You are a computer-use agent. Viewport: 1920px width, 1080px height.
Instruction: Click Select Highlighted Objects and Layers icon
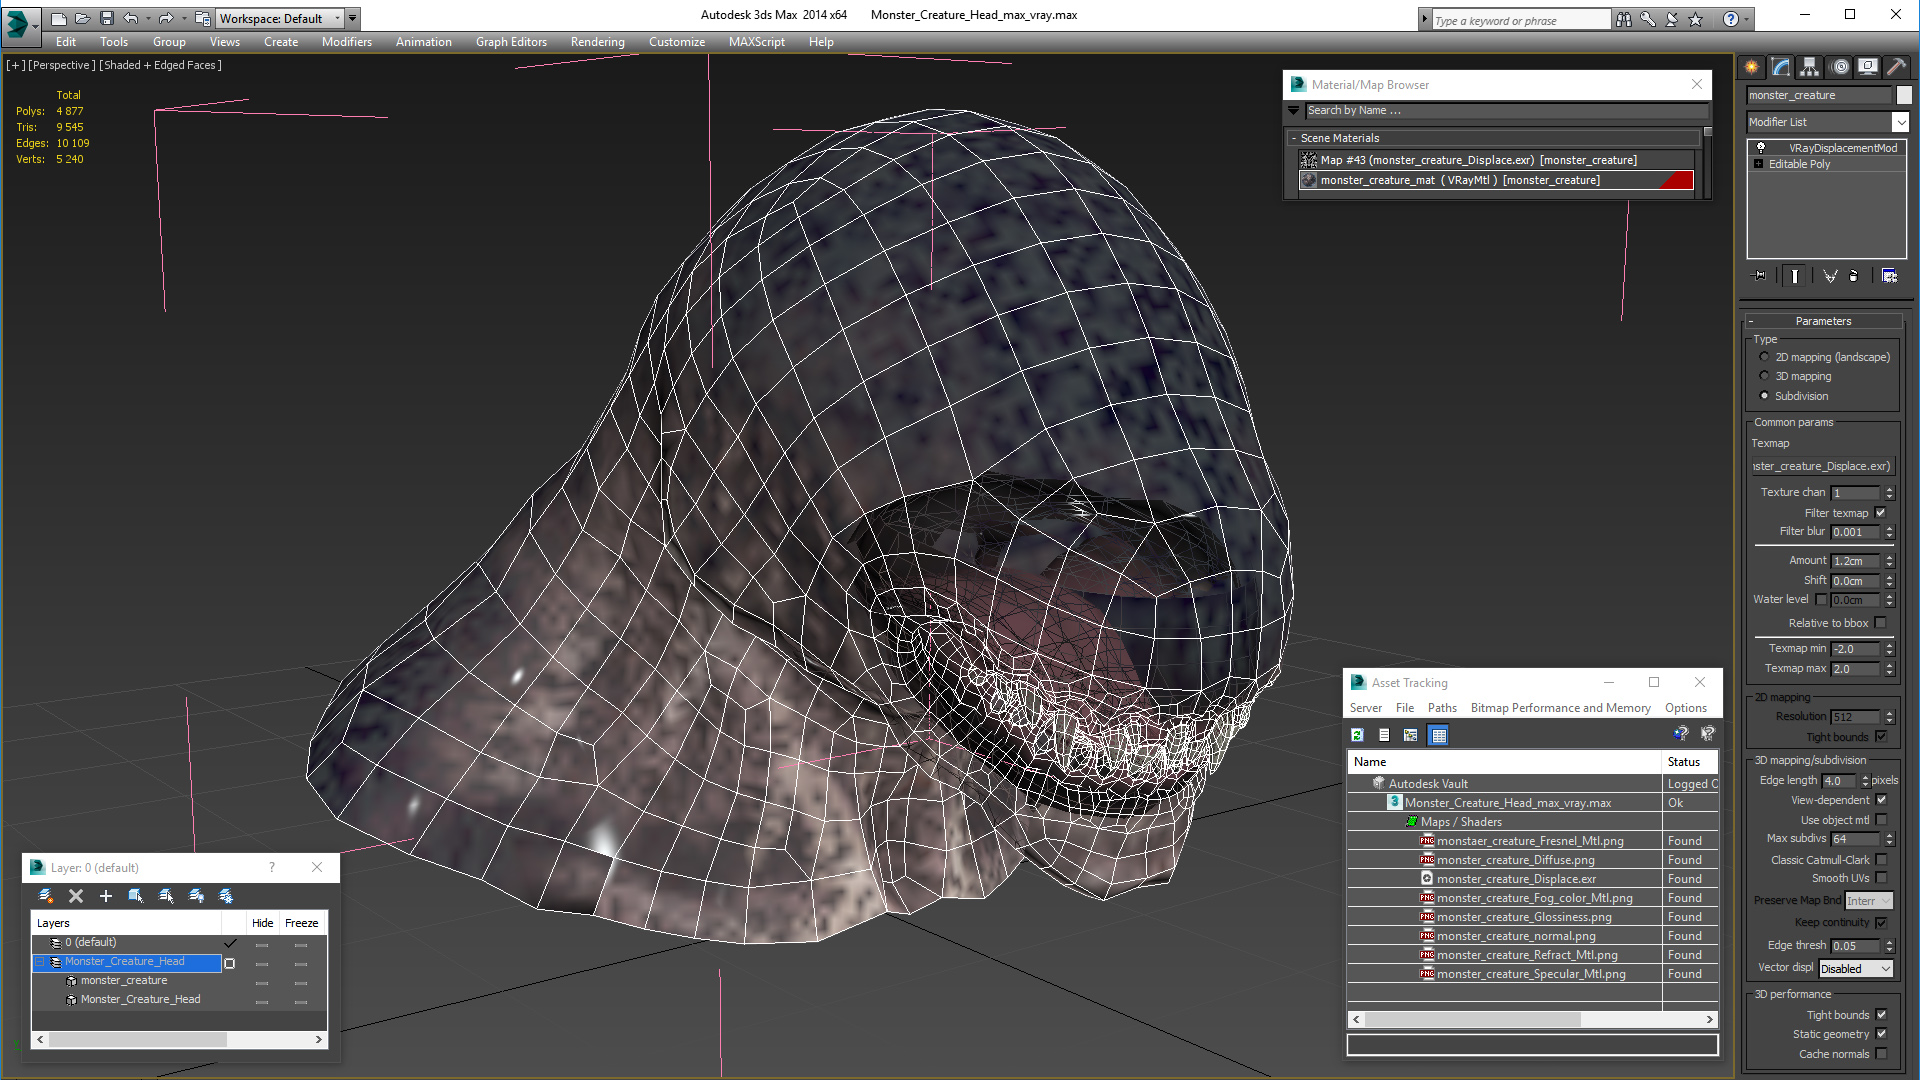click(136, 896)
